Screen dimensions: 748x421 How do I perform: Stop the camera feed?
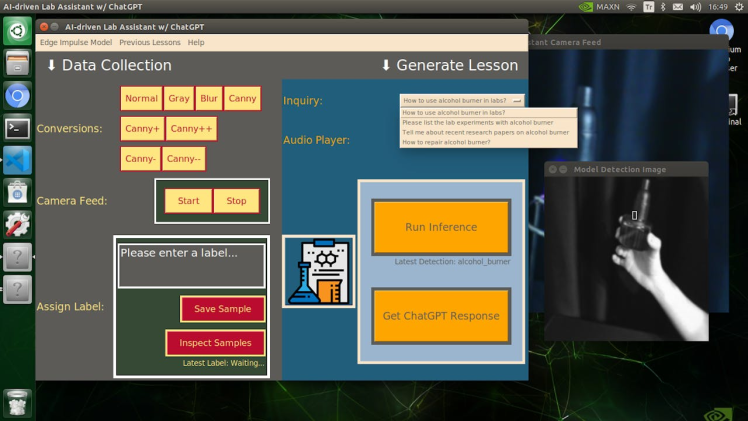pyautogui.click(x=236, y=201)
